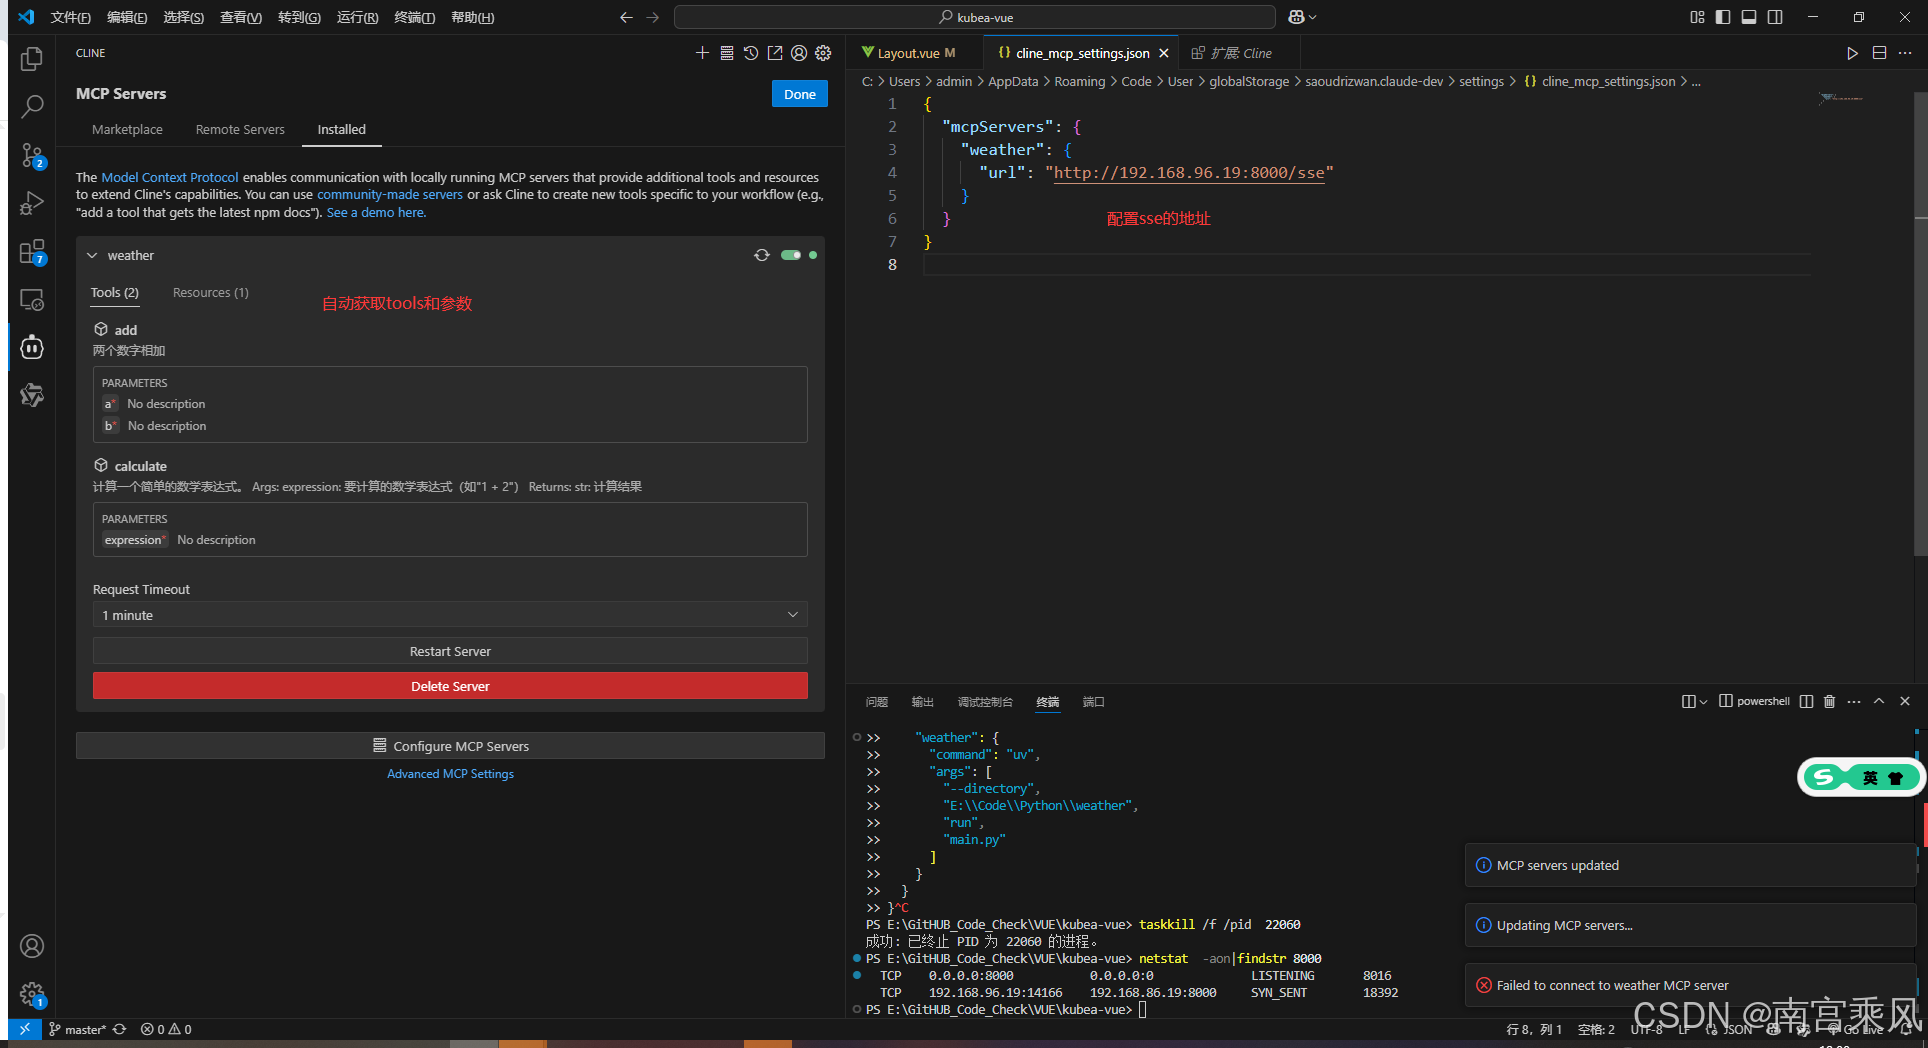
Task: Open the Copilot dropdown arrow in the title bar
Action: coord(1312,17)
